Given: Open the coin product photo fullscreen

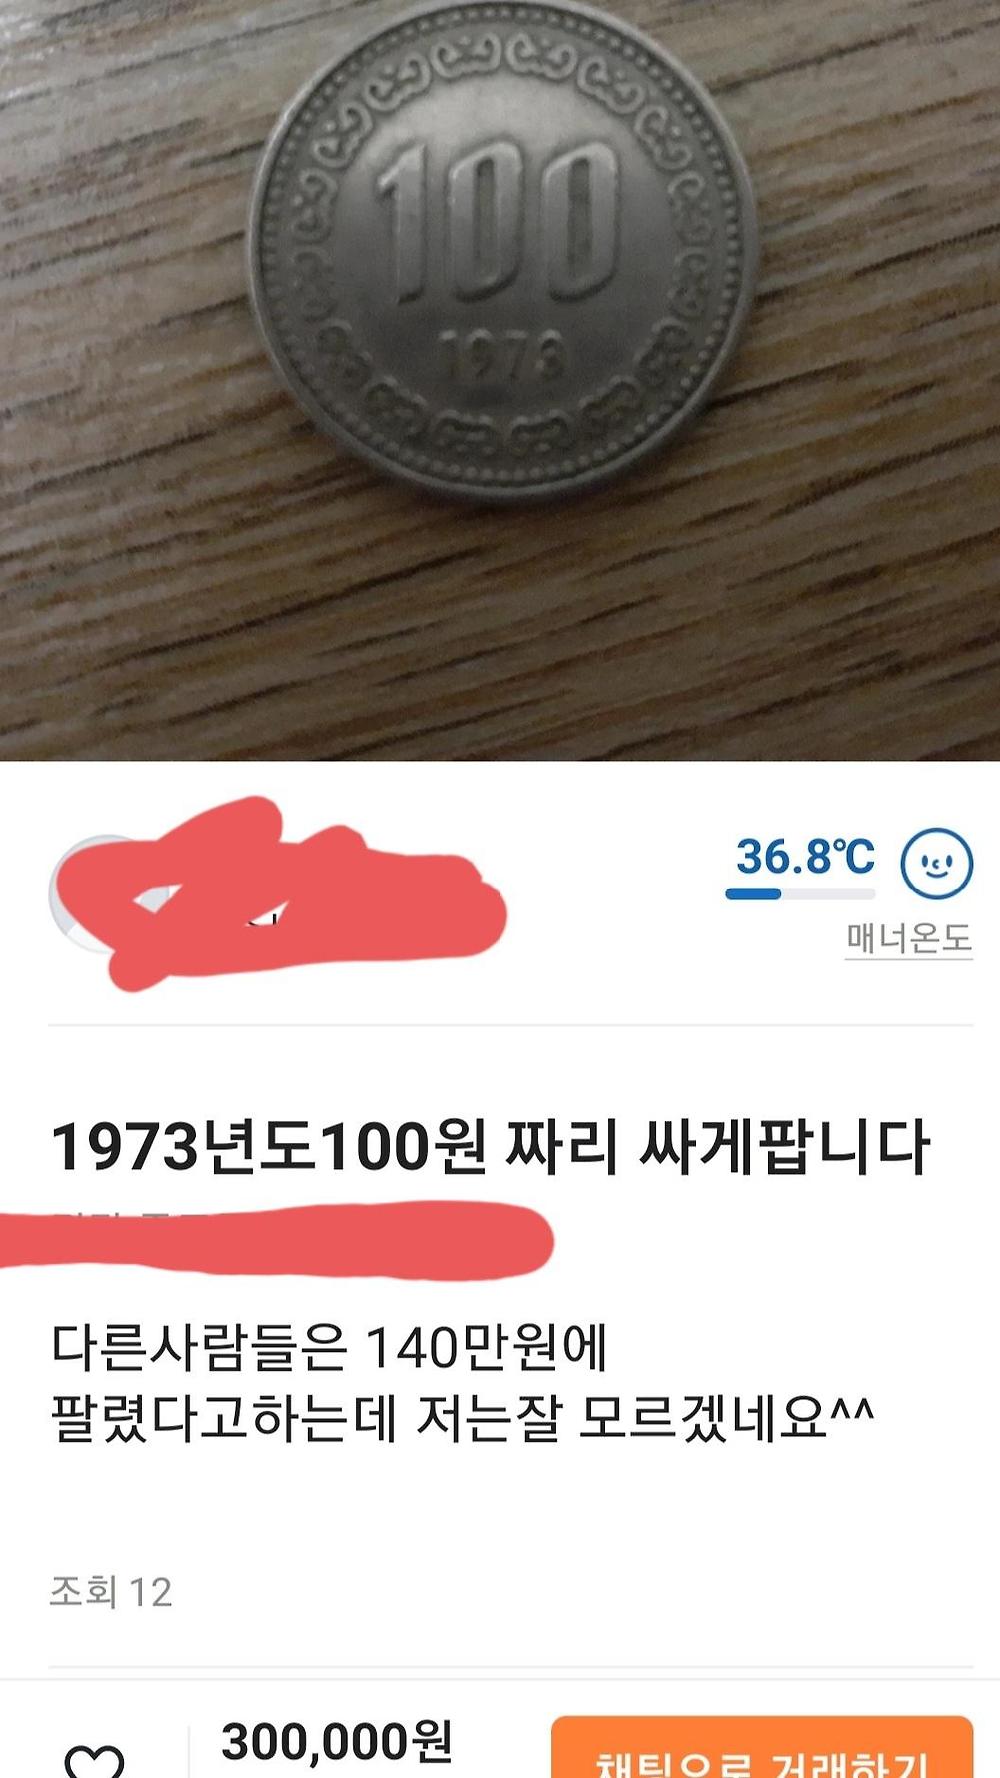Looking at the screenshot, I should point(500,380).
